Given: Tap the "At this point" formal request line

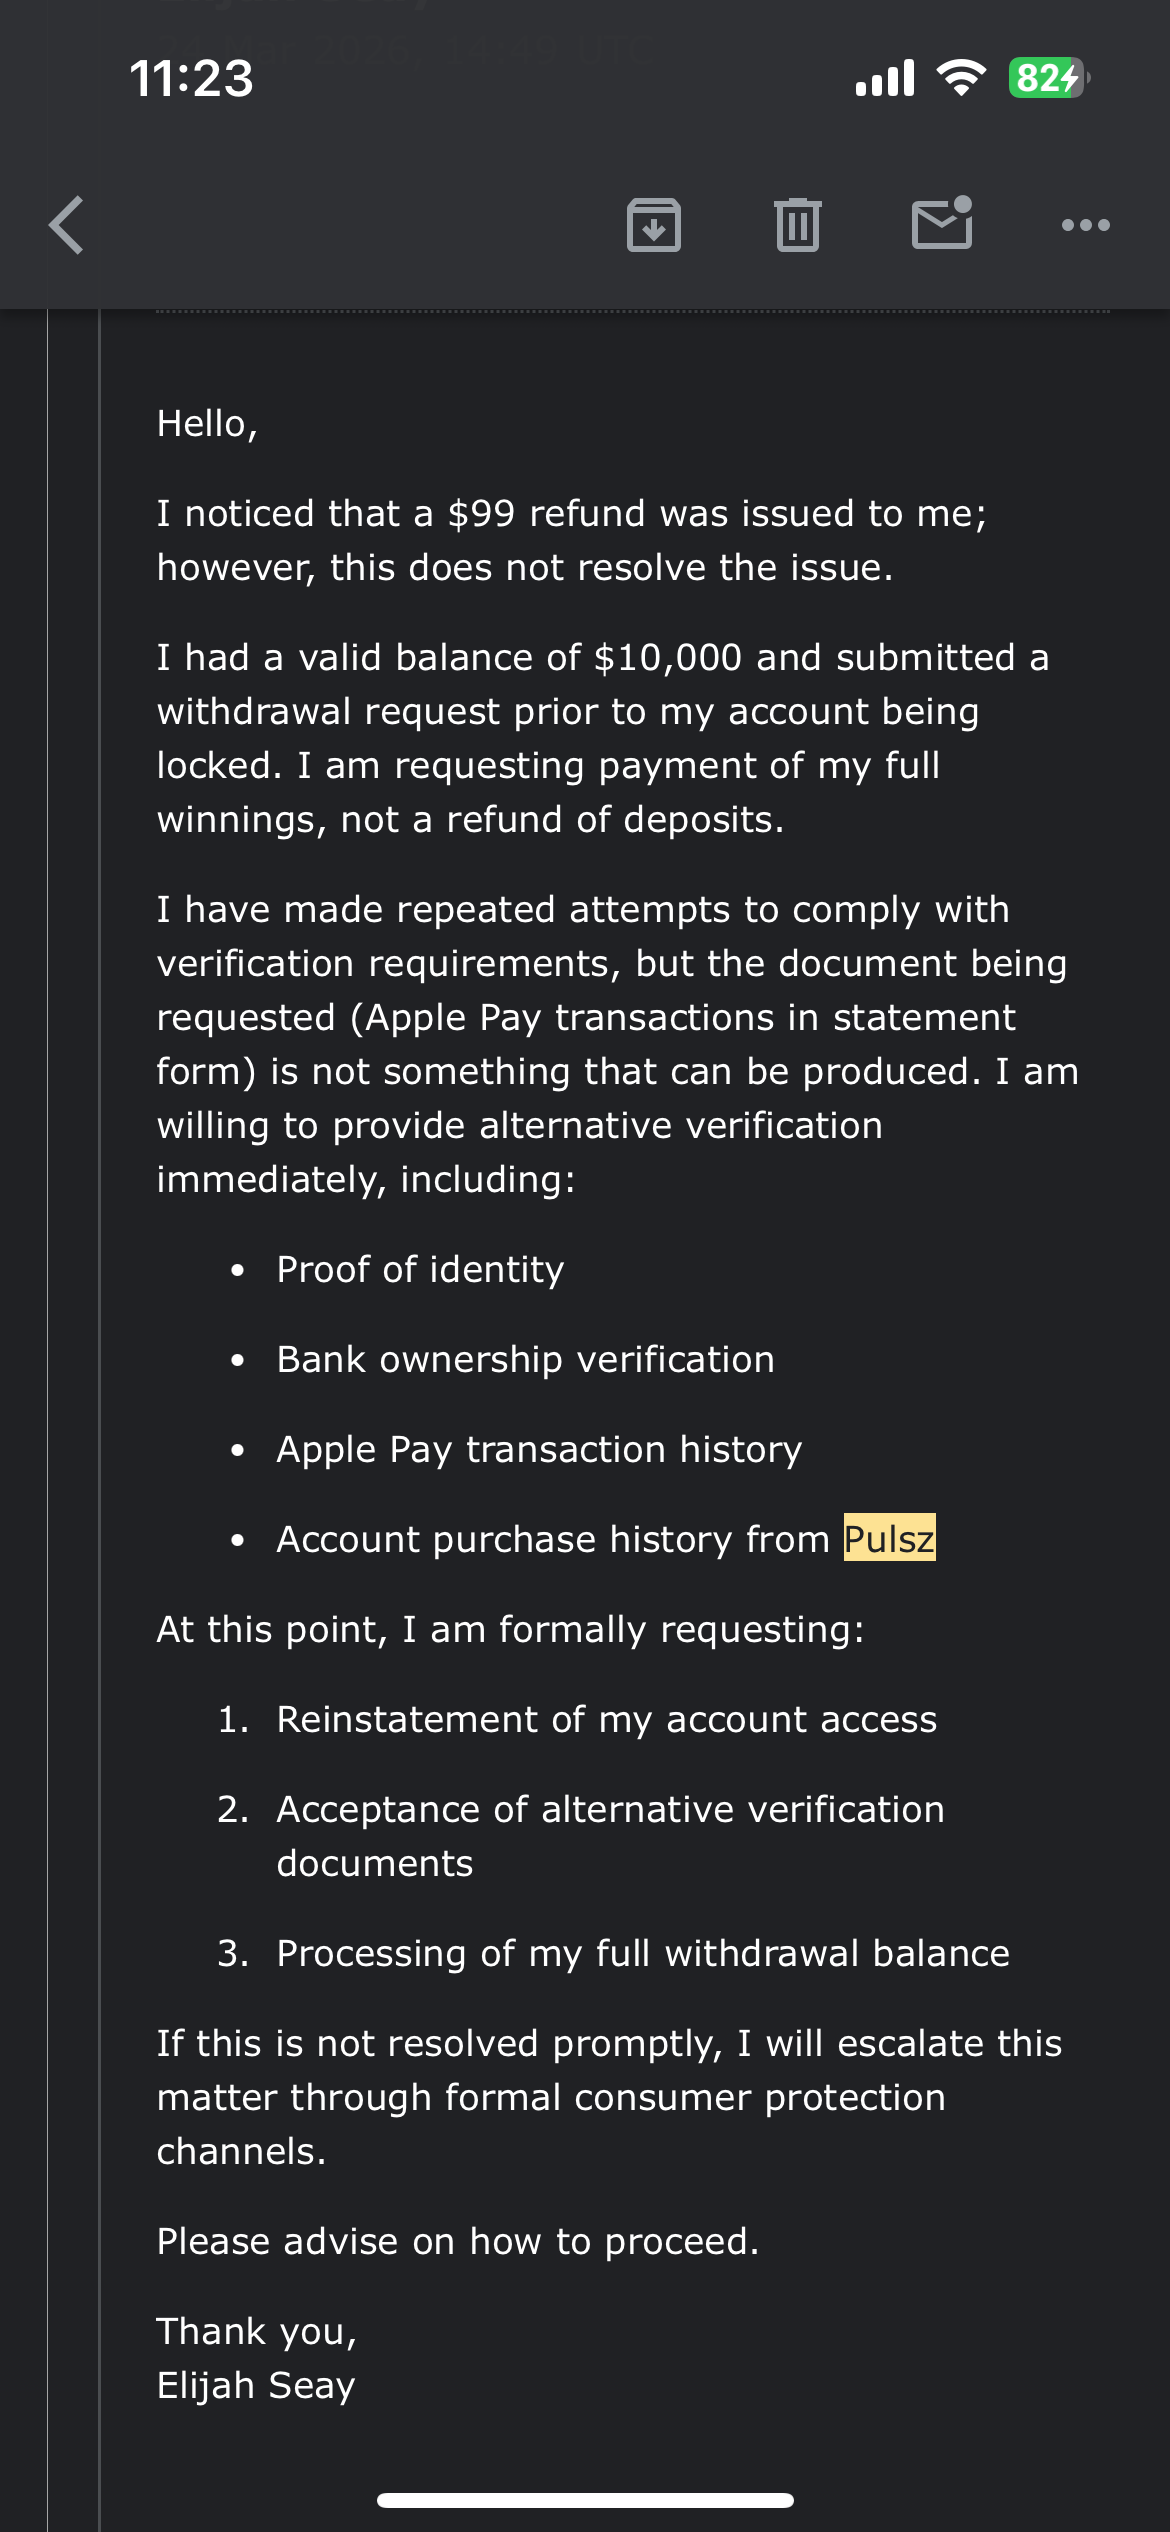Looking at the screenshot, I should (510, 1629).
